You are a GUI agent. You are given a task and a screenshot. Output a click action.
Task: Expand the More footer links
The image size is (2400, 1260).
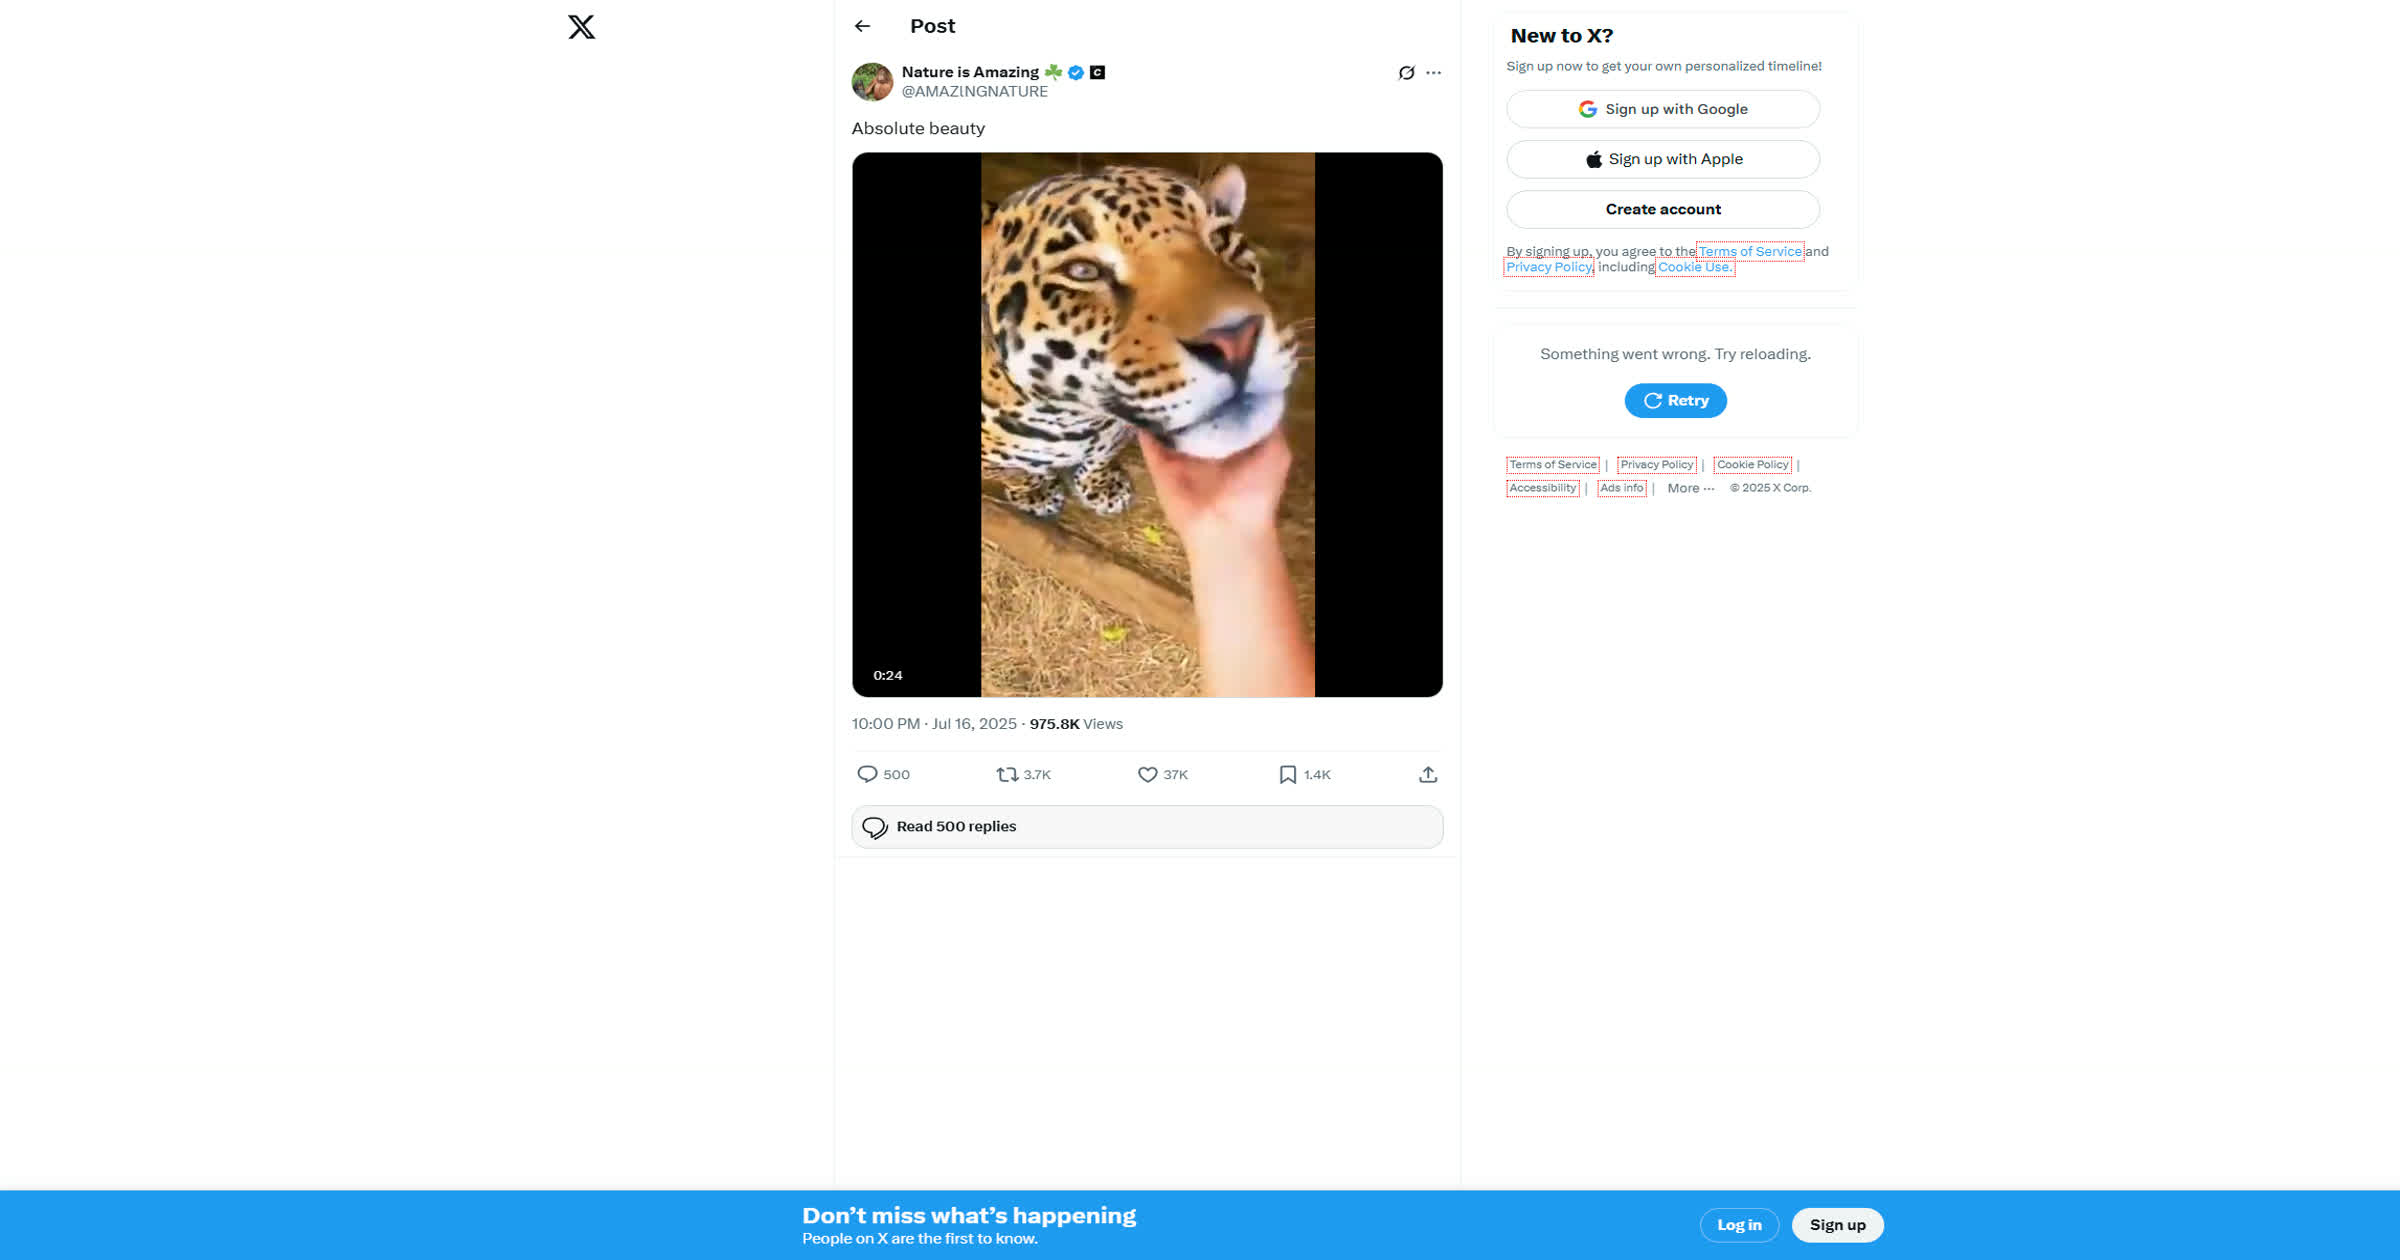coord(1689,488)
